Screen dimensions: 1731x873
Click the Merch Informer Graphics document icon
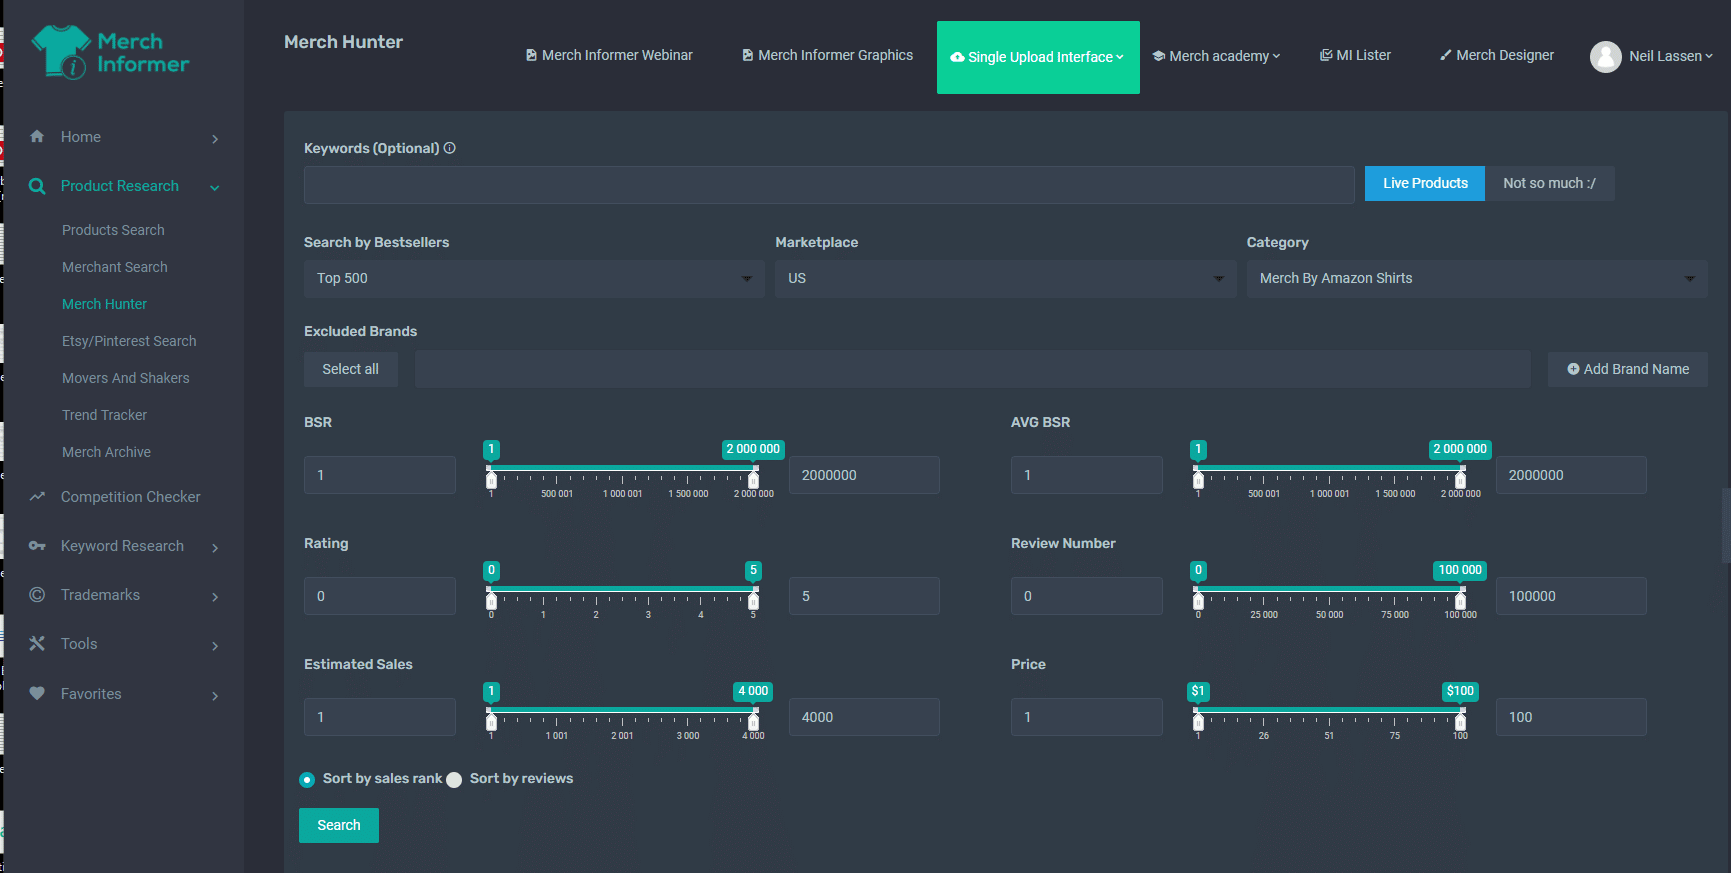pyautogui.click(x=747, y=55)
